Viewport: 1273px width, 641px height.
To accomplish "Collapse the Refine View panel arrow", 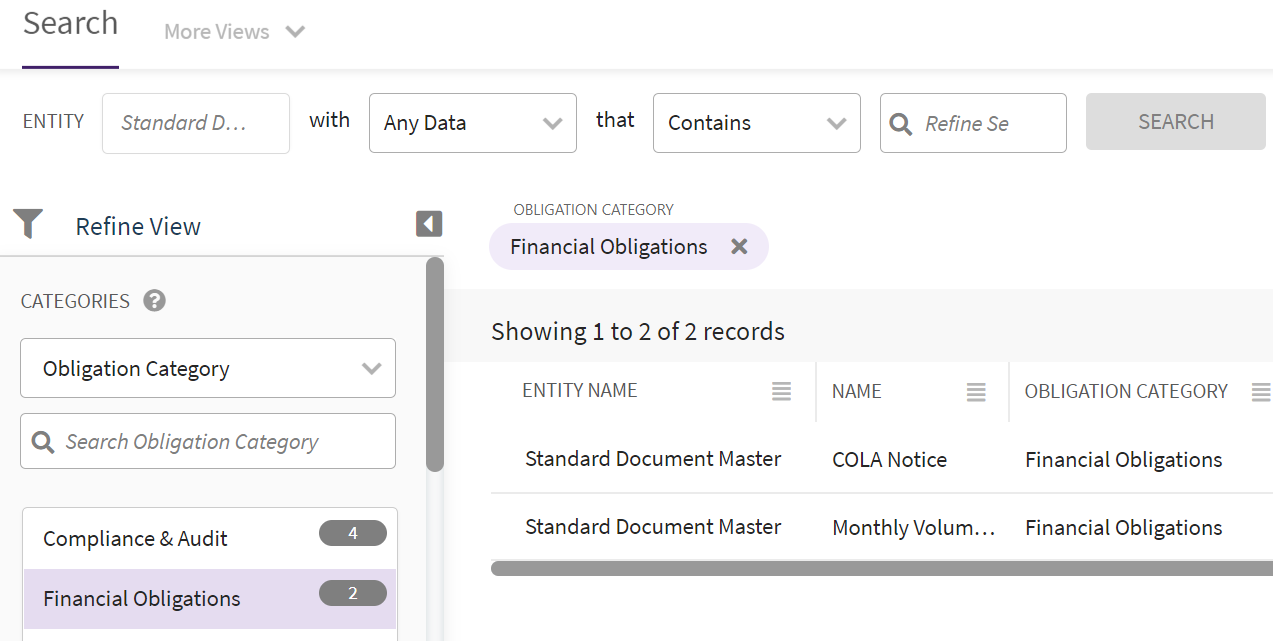I will coord(429,224).
